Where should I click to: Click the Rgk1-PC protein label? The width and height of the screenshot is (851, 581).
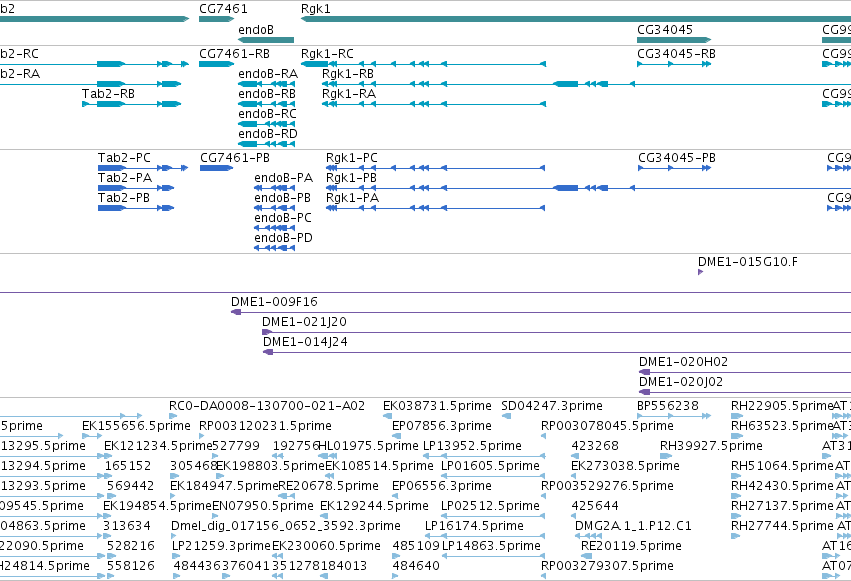pyautogui.click(x=352, y=158)
